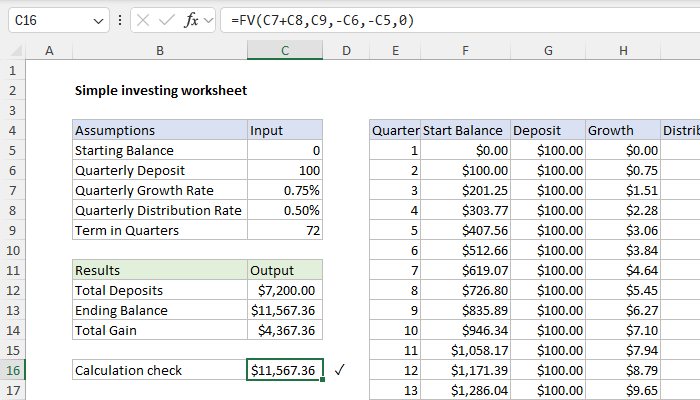This screenshot has width=700, height=400.
Task: Select the Term in Quarters value 72
Action: 285,230
